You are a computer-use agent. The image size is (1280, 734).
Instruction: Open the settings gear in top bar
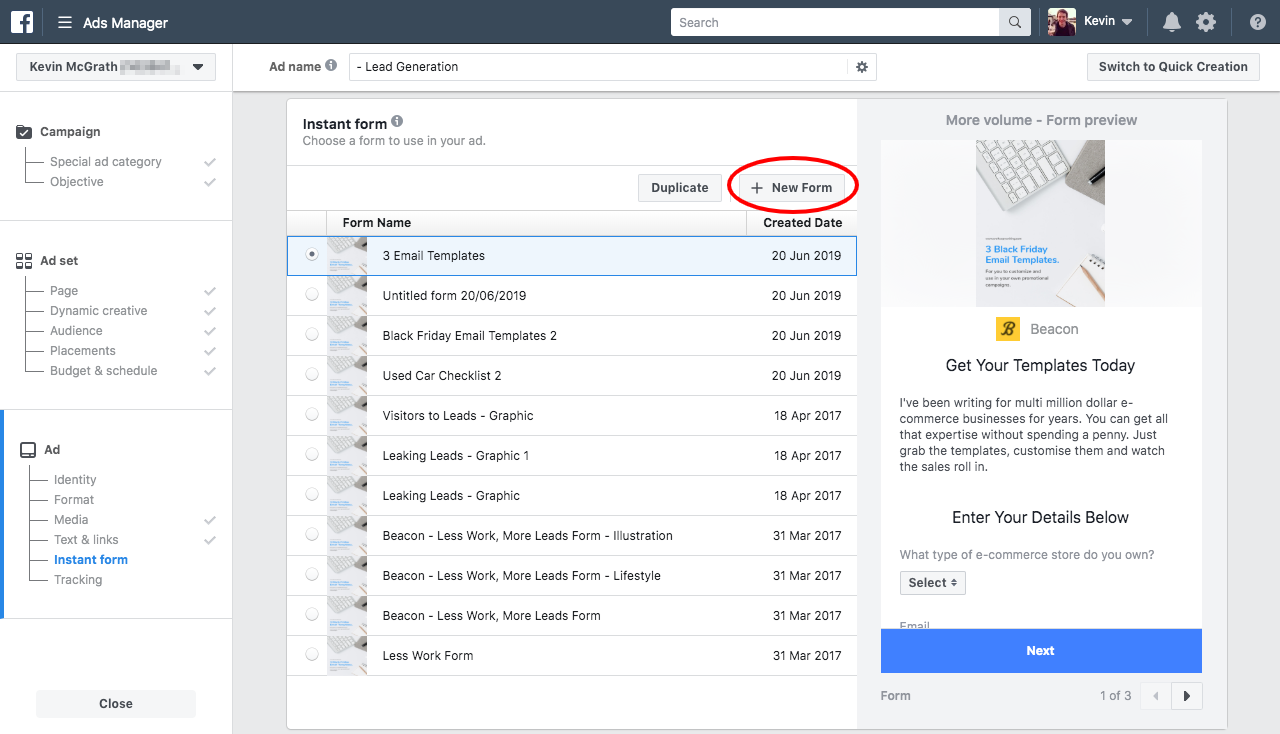pos(1206,22)
